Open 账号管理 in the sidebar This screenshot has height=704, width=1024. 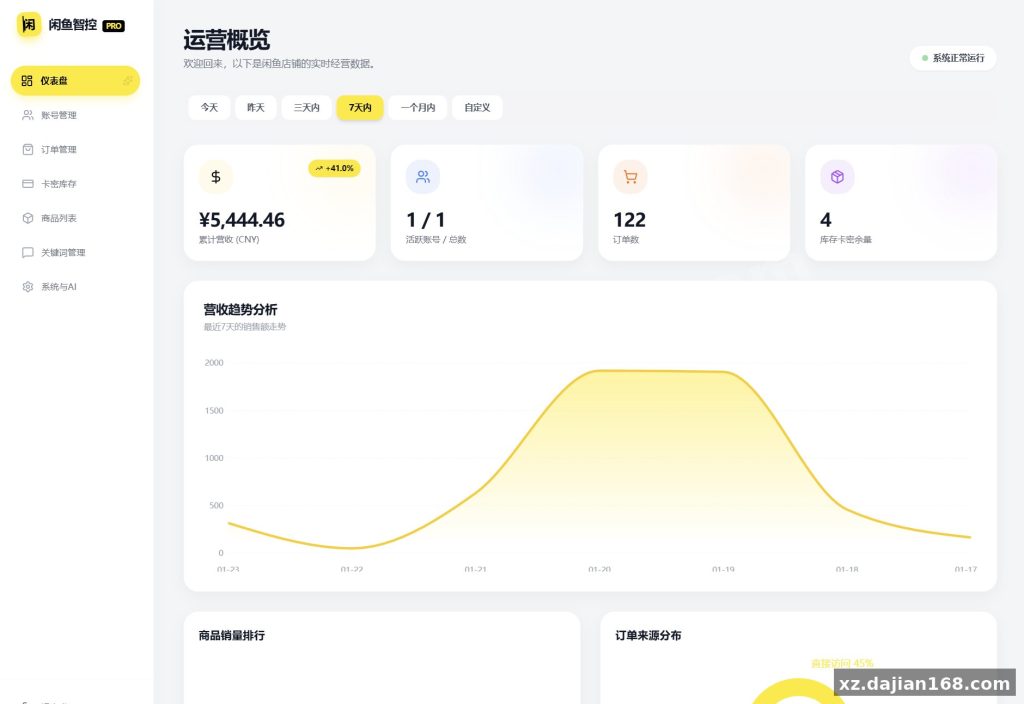(75, 115)
